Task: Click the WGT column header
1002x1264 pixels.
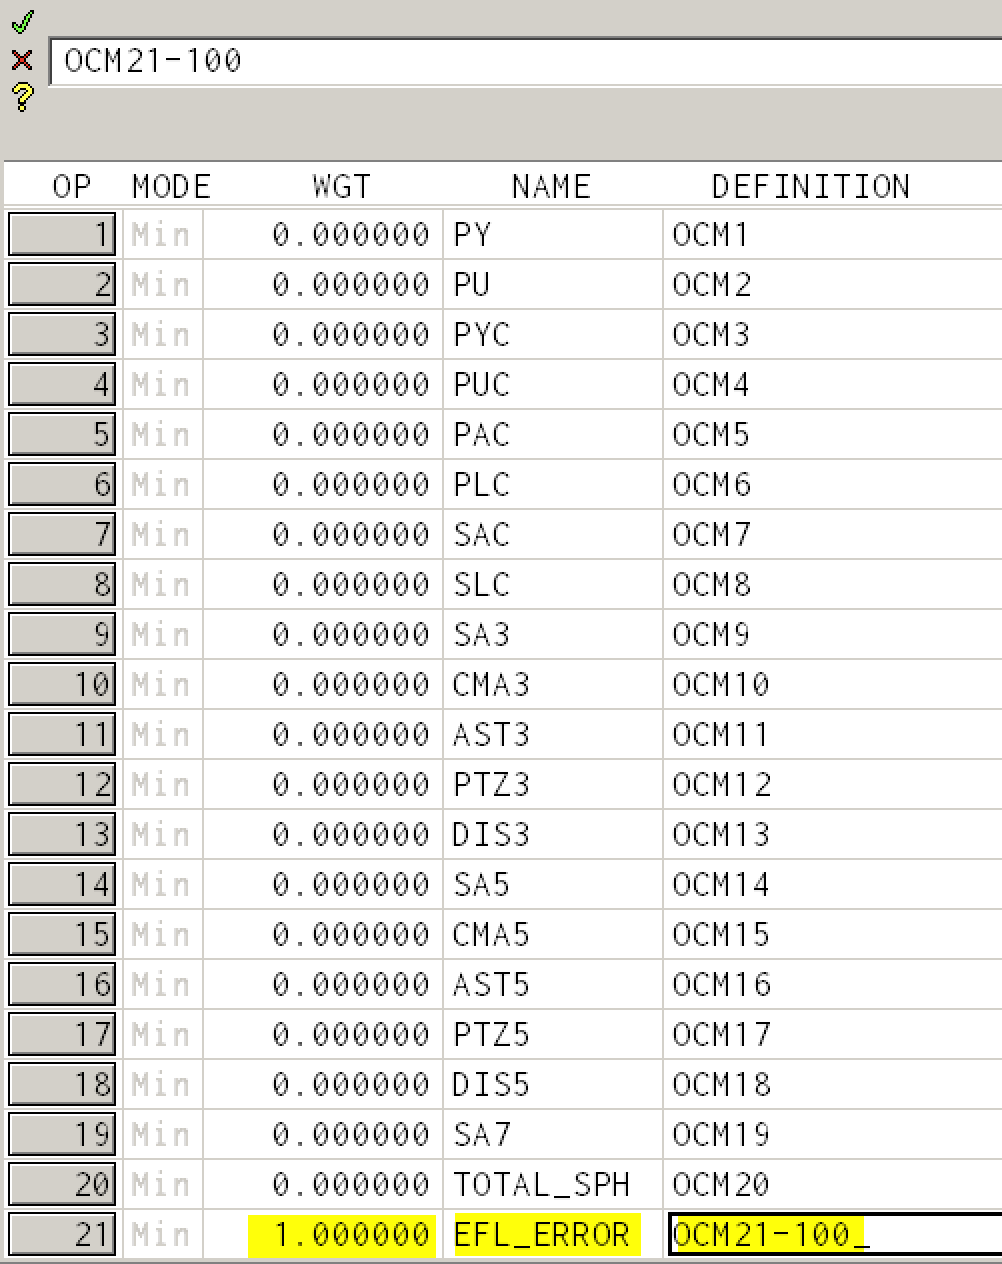Action: tap(341, 186)
